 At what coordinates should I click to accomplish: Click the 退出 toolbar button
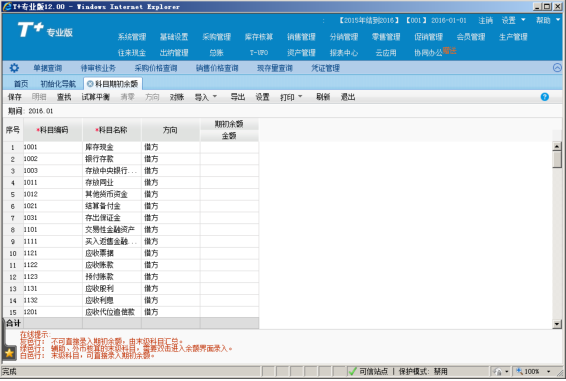pos(348,97)
